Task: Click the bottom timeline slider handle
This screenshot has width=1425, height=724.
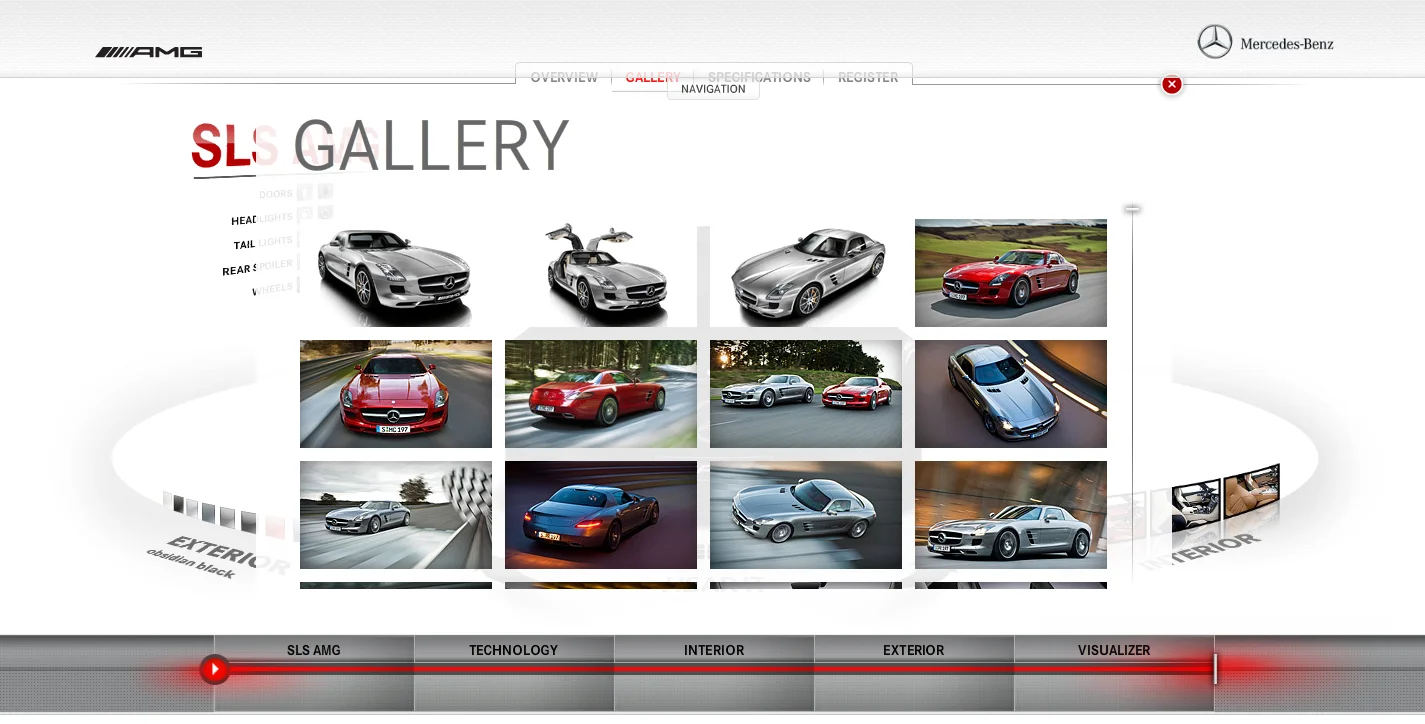Action: coord(1215,669)
